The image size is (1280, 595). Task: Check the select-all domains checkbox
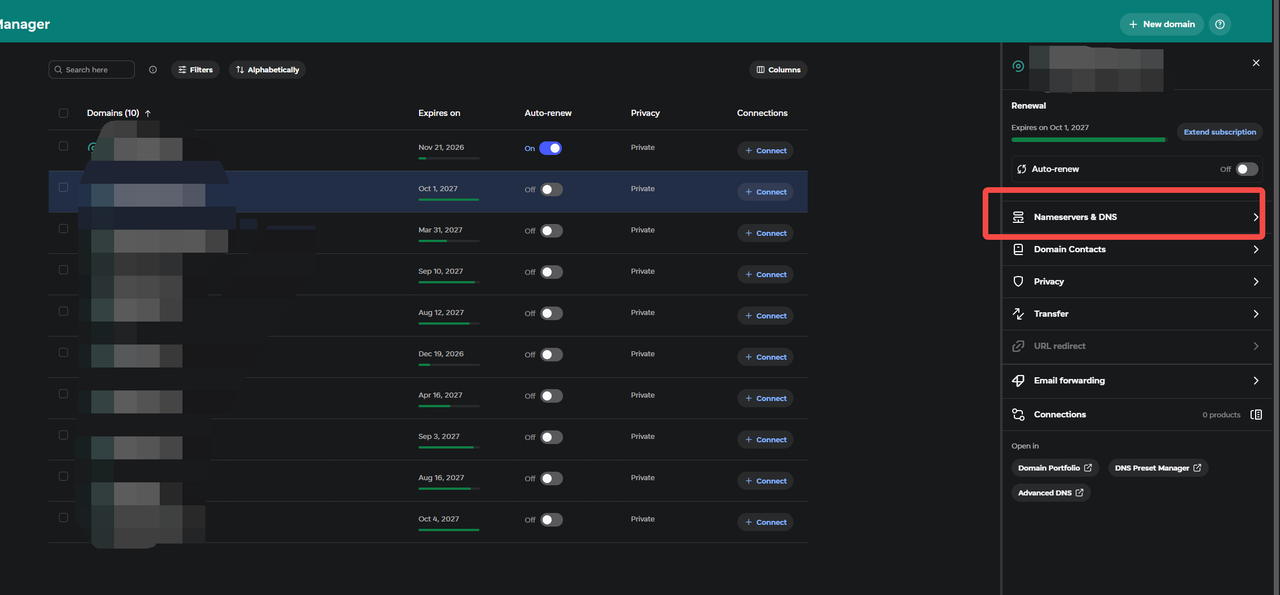(63, 113)
